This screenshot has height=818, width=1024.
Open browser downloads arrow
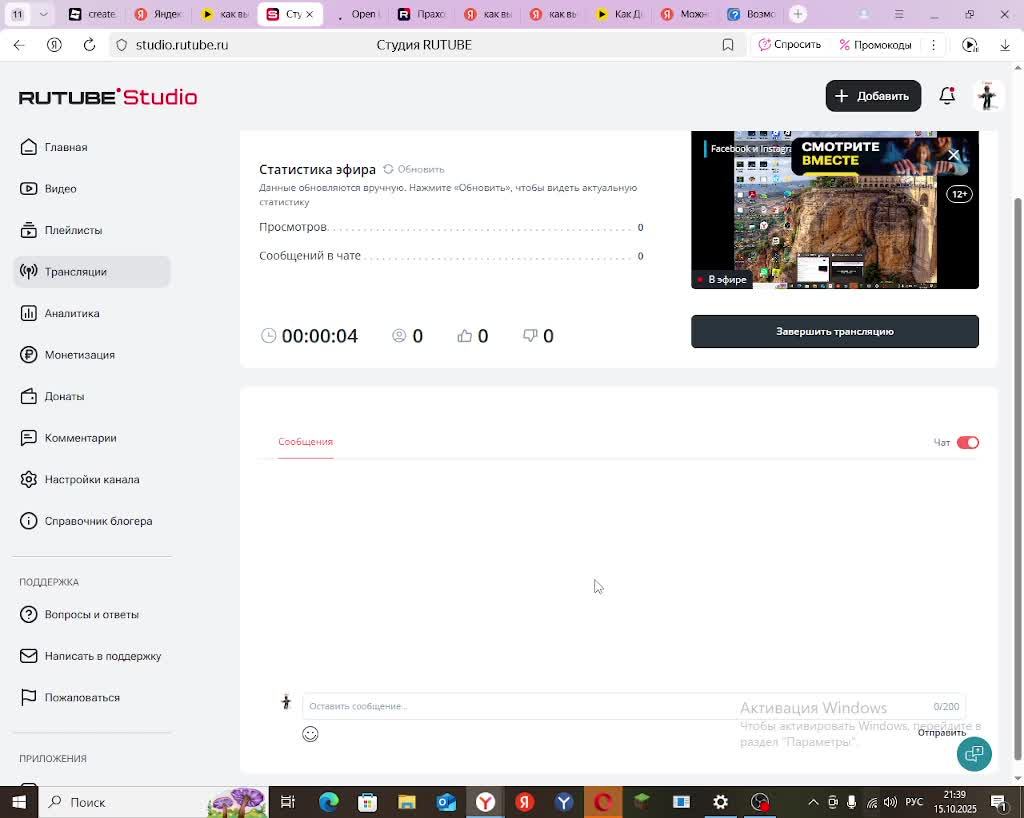[1005, 45]
